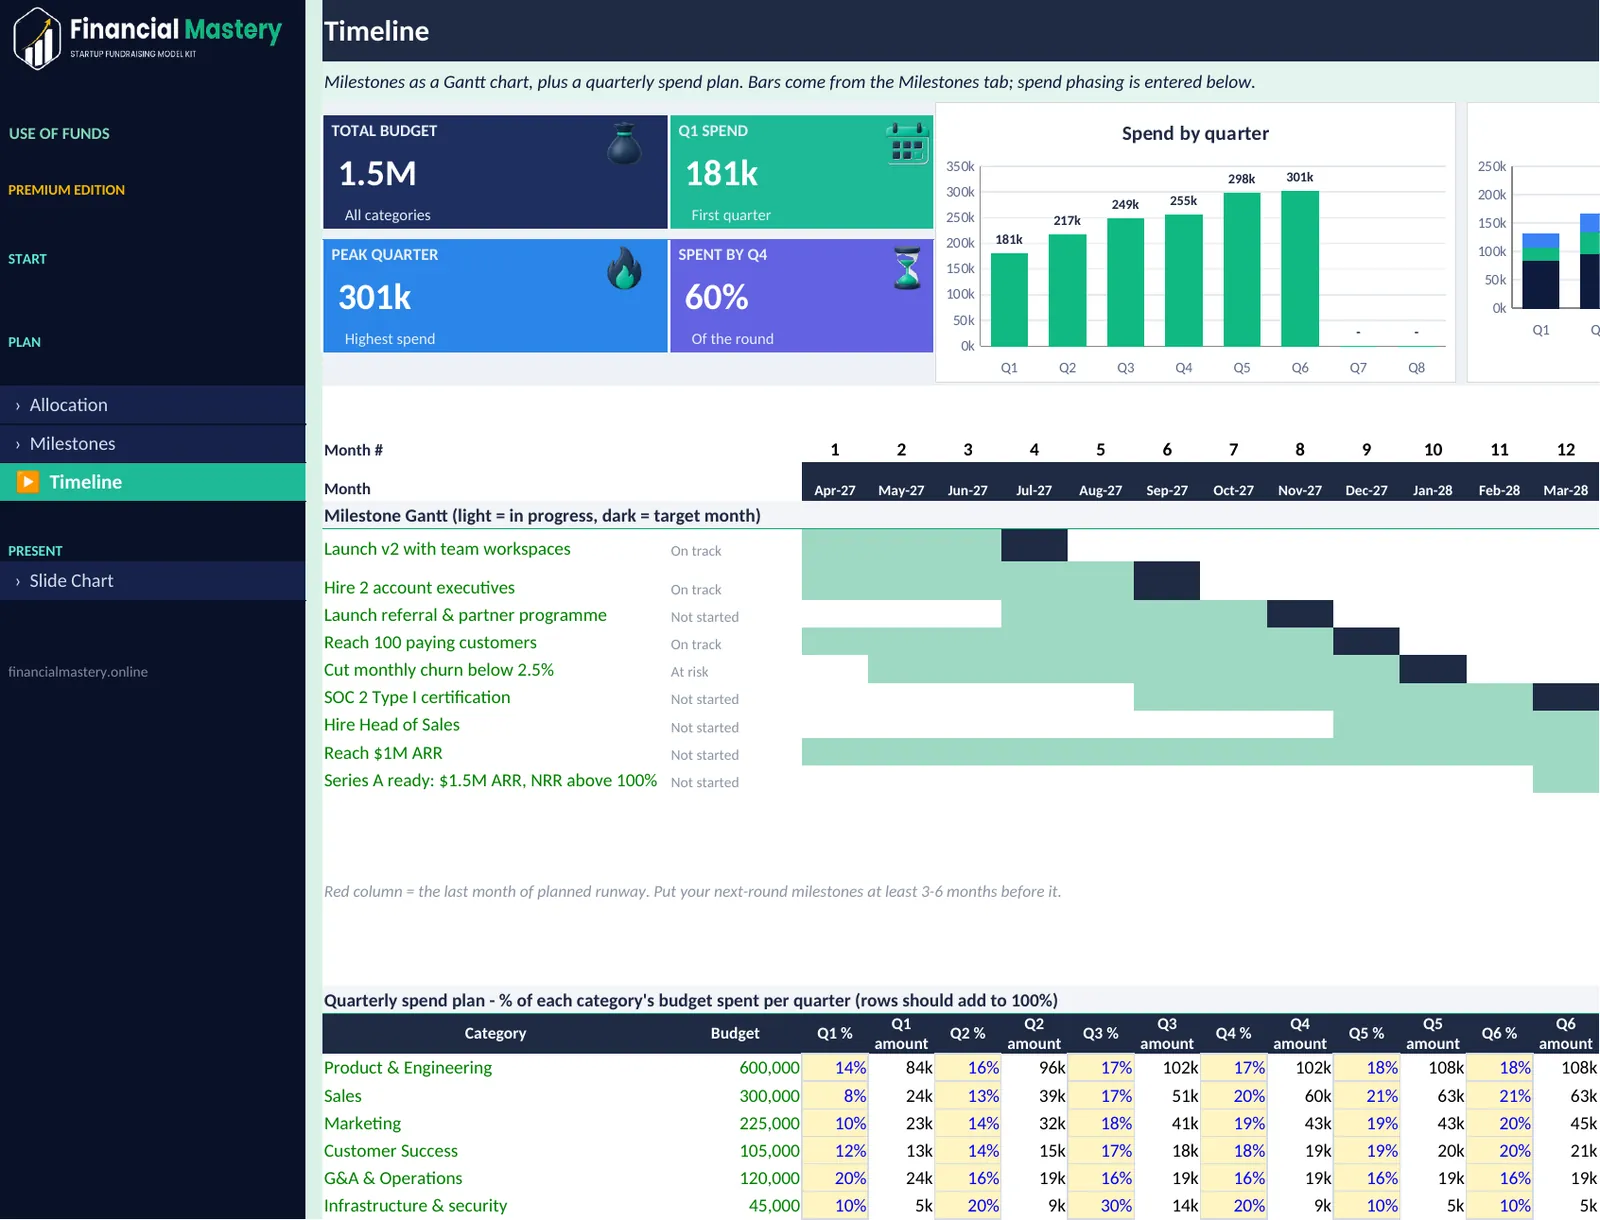This screenshot has width=1600, height=1220.
Task: Click the Q4 bar labeled 255k in chart
Action: pos(1184,280)
